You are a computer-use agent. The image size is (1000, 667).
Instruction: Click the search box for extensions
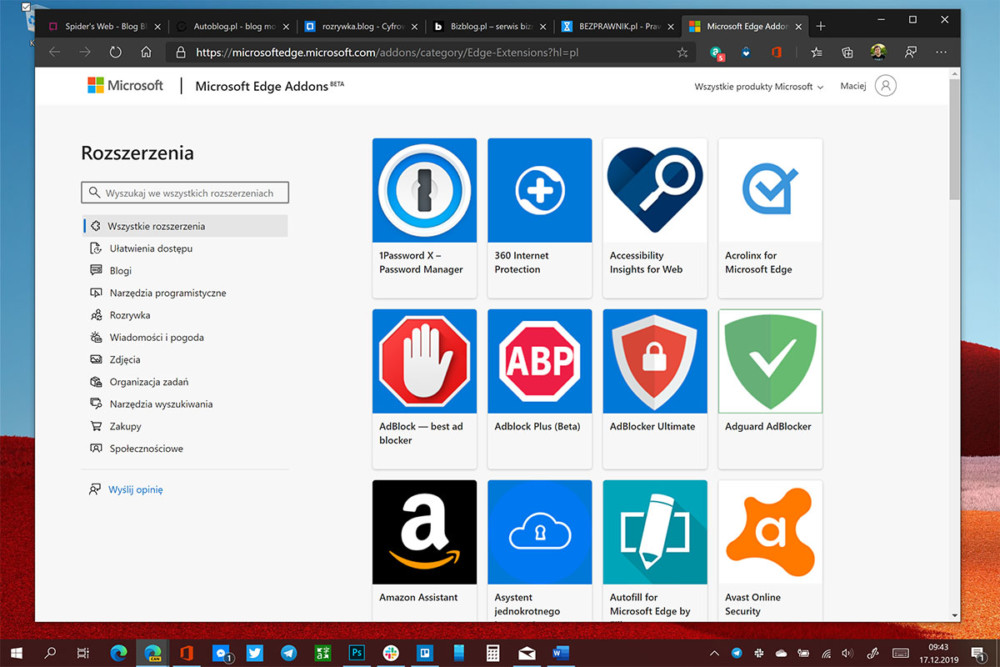pos(185,193)
